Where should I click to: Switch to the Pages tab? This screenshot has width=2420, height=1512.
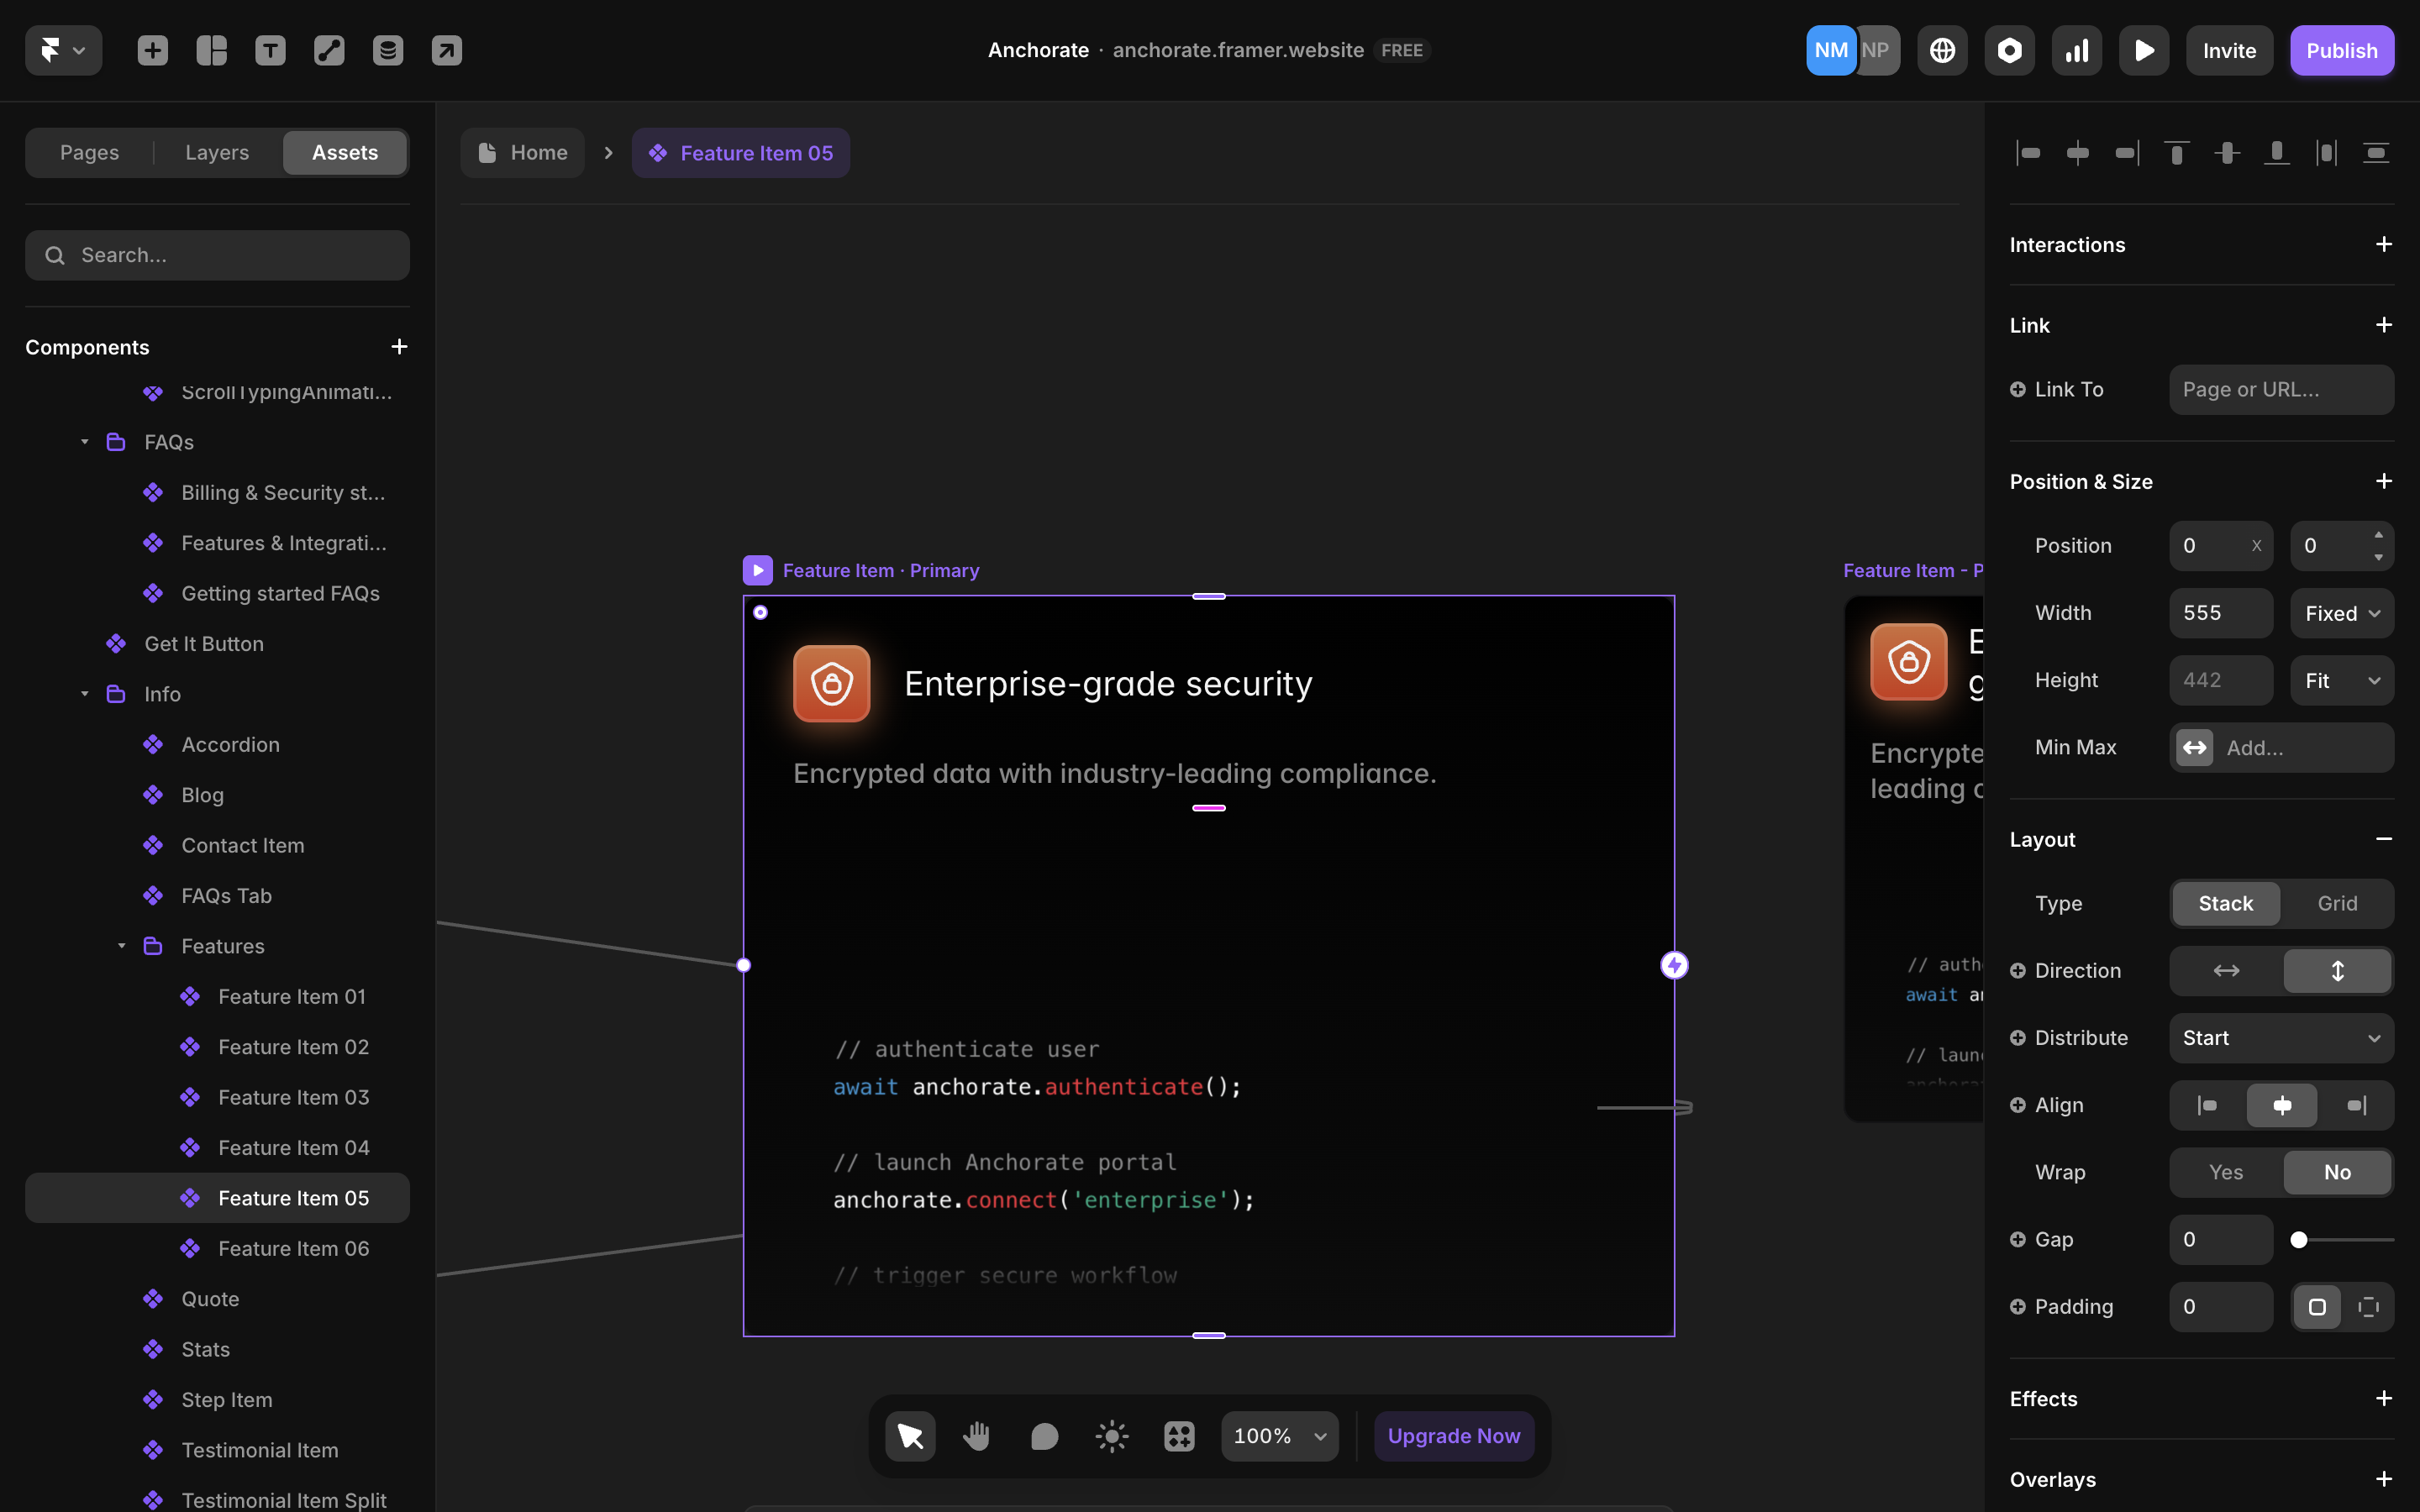(x=89, y=152)
